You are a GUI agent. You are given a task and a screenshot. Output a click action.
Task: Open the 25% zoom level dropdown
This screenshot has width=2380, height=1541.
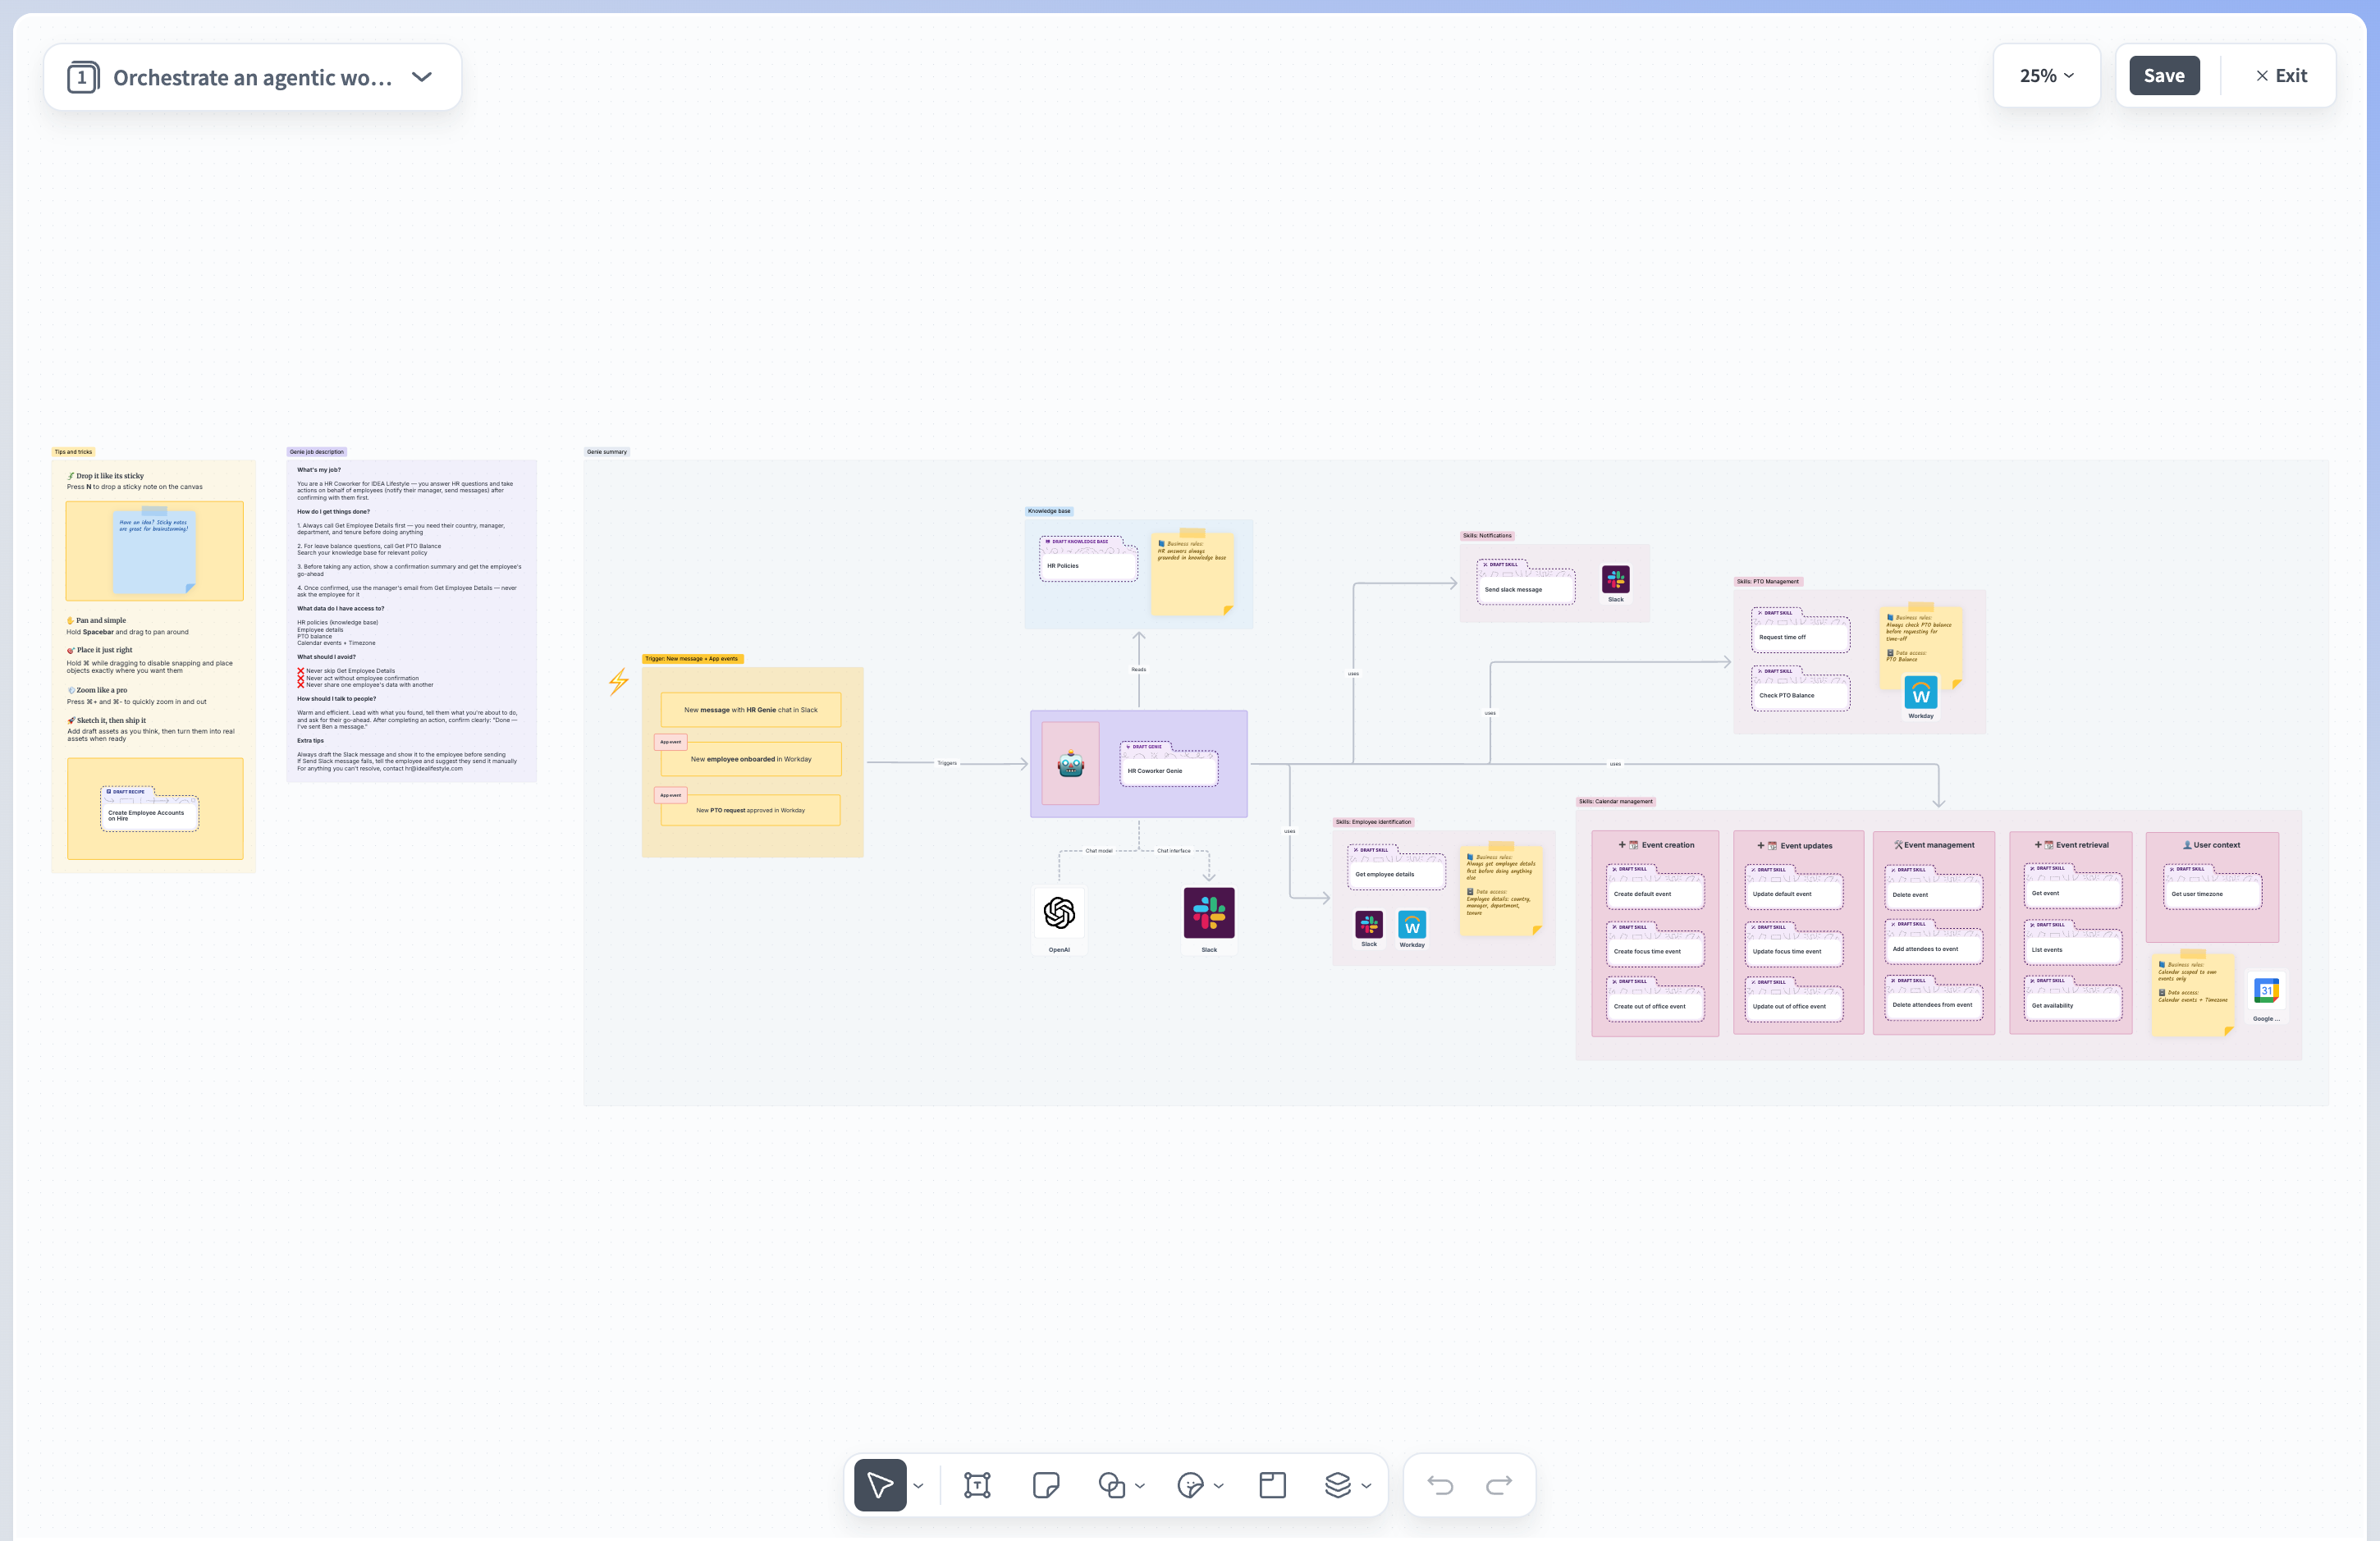2046,76
